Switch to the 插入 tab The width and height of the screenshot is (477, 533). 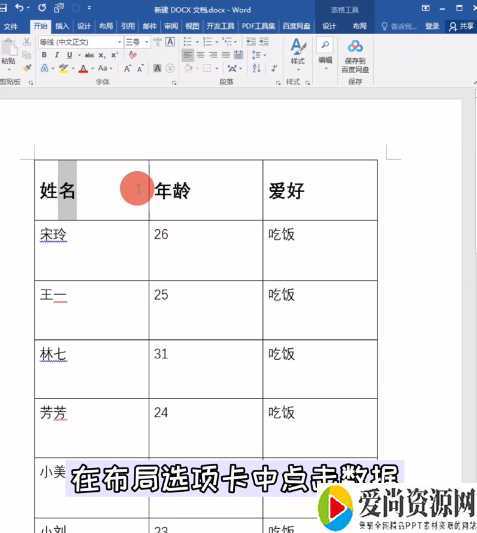coord(62,26)
